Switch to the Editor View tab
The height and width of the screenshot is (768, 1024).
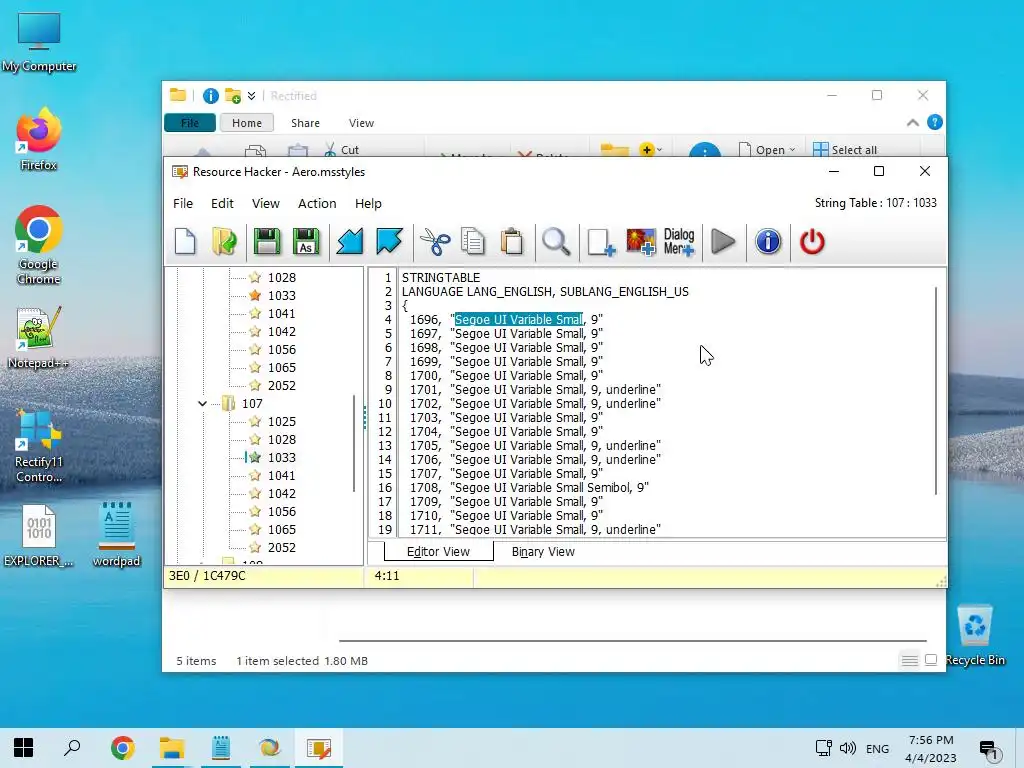point(438,552)
